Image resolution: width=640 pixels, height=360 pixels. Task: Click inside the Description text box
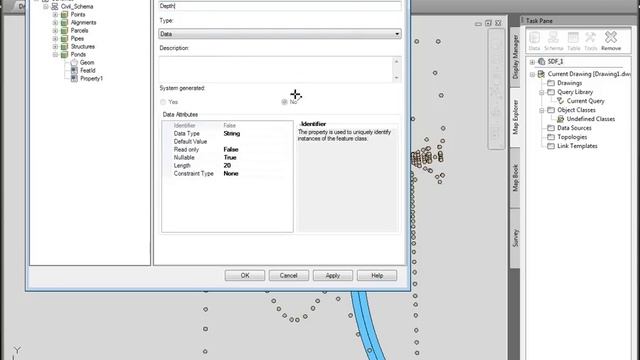276,69
